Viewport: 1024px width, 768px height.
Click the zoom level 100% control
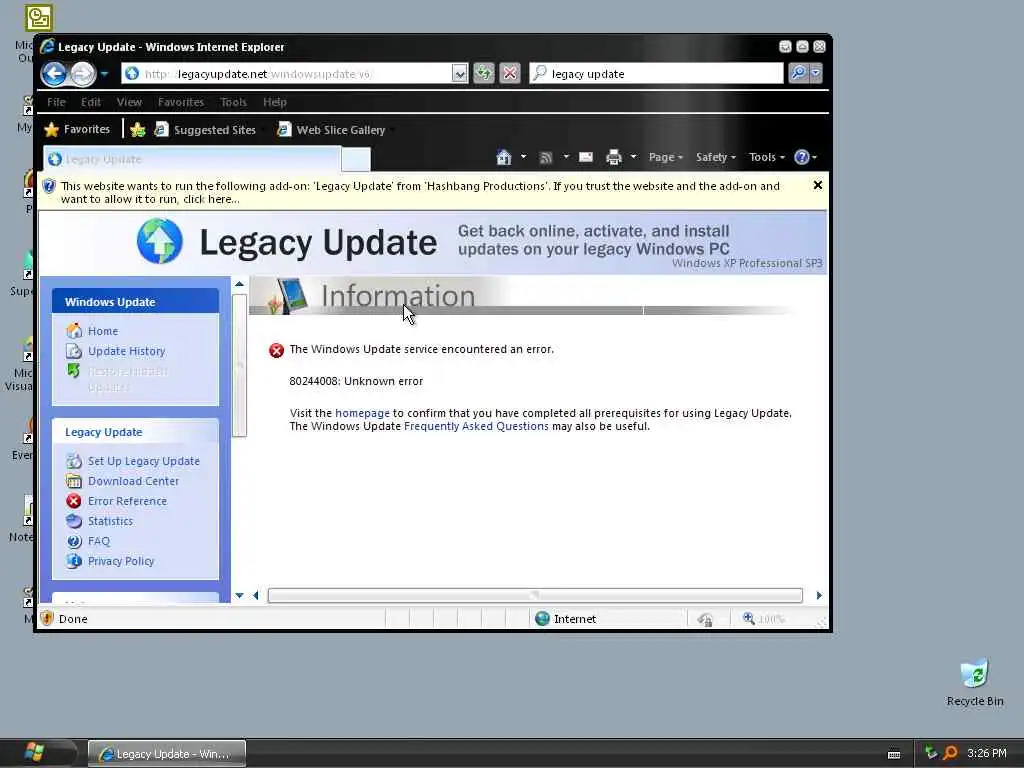point(764,618)
